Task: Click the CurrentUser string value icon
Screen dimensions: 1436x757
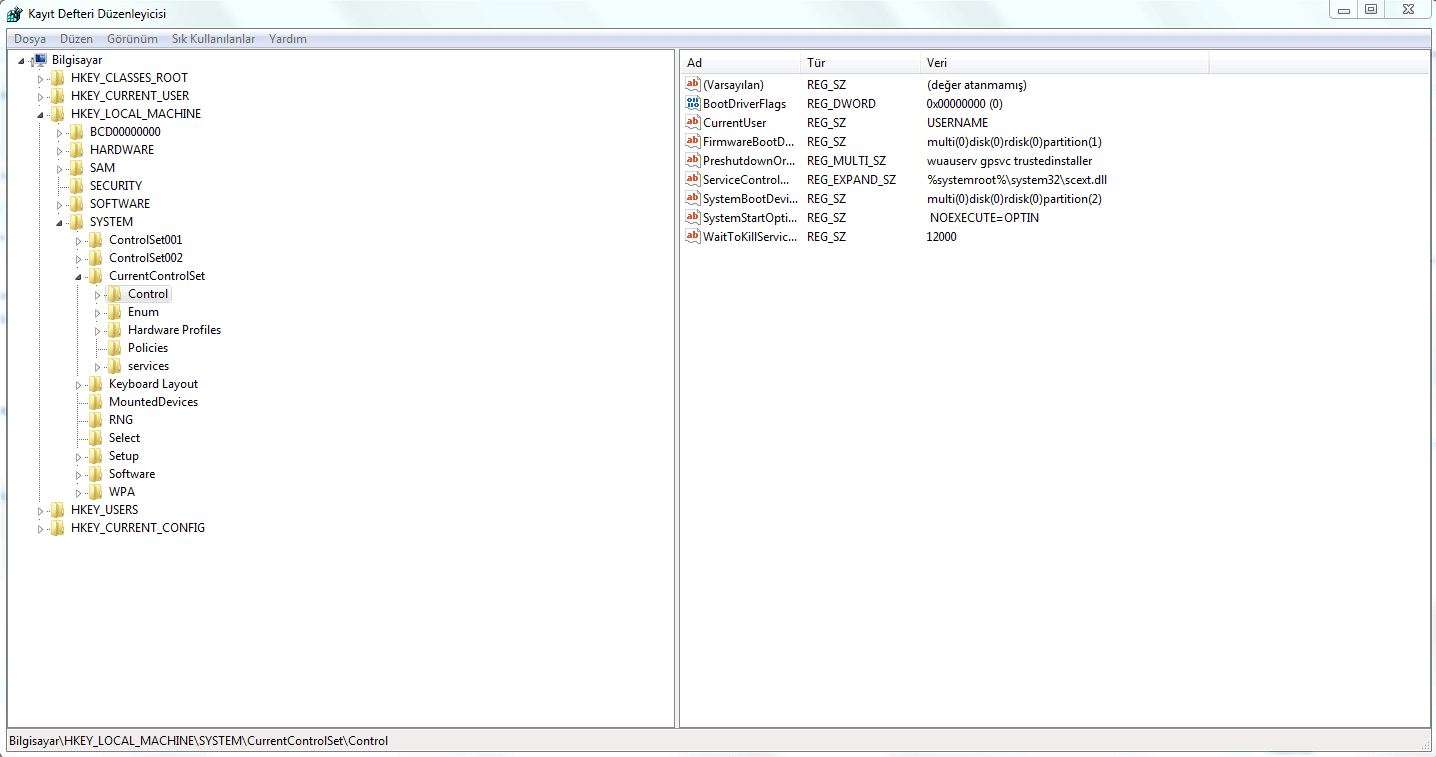Action: (693, 123)
